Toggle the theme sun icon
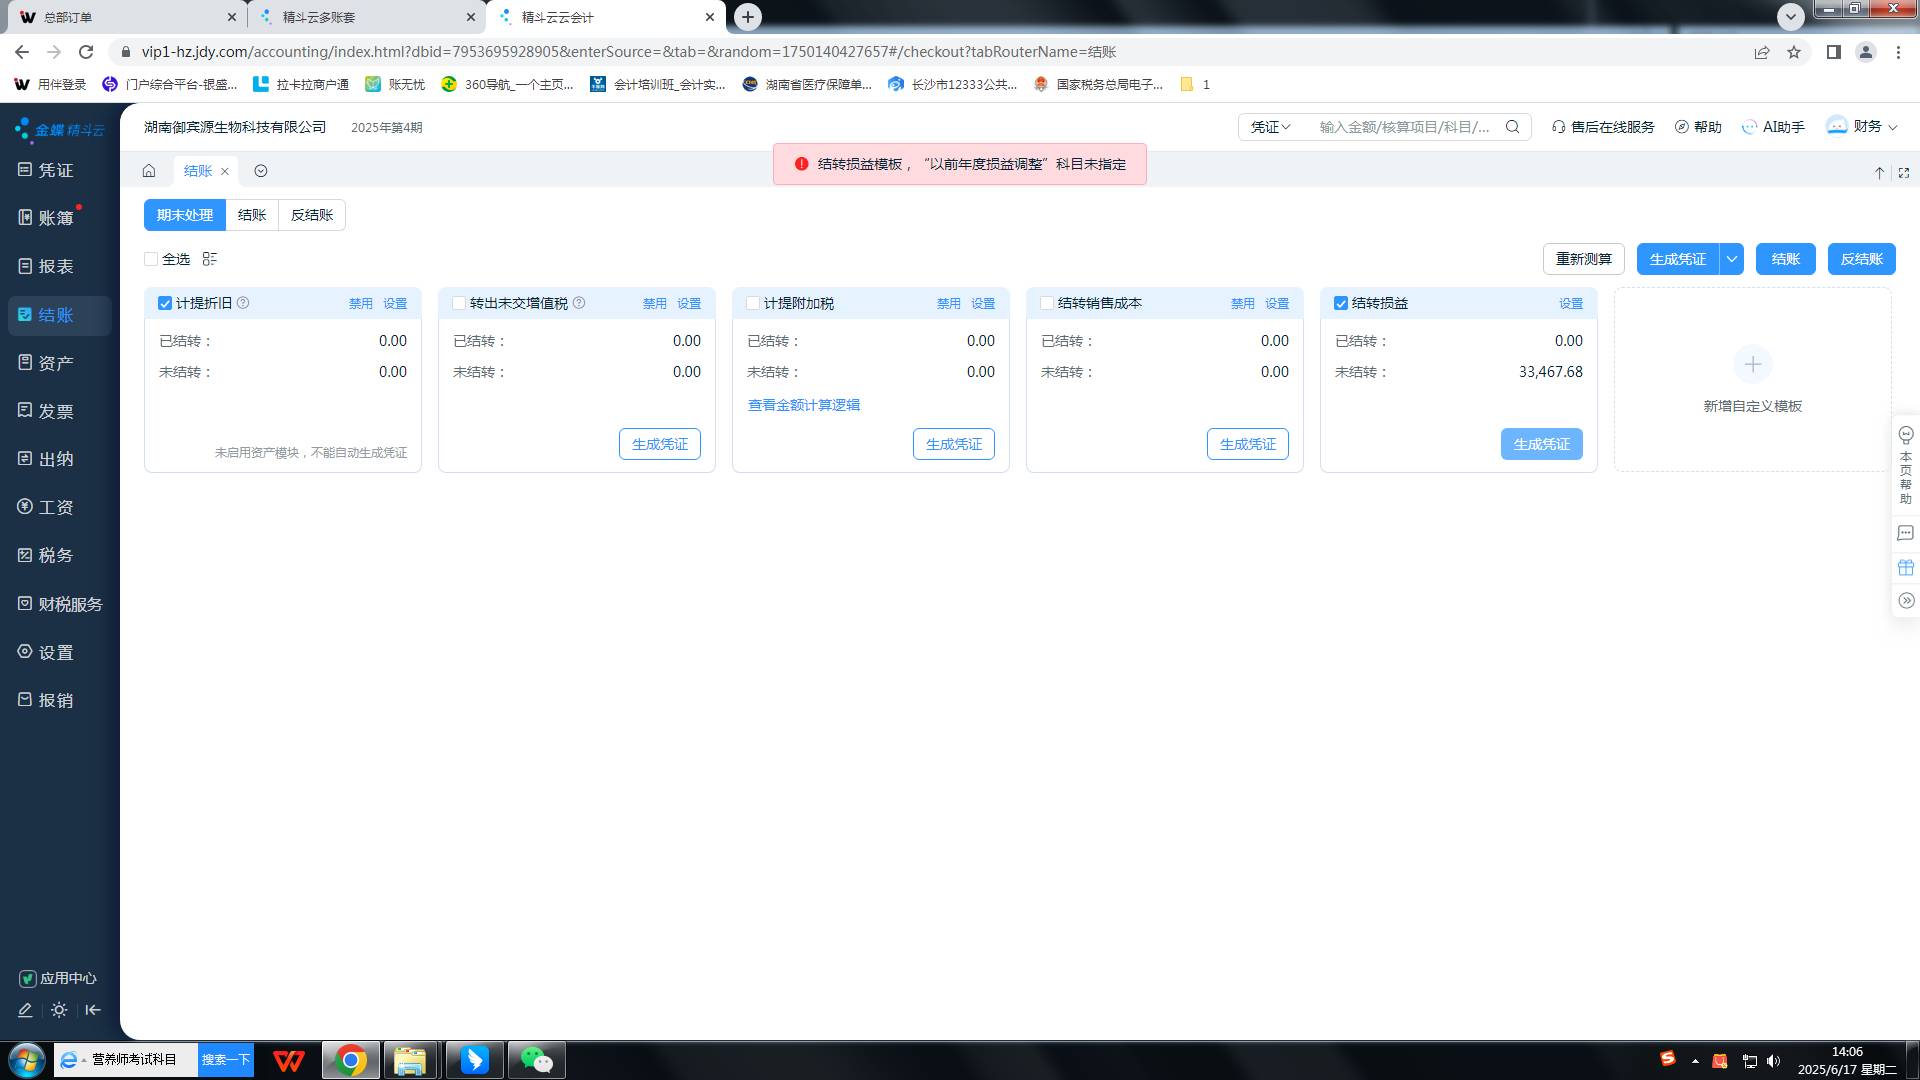Viewport: 1920px width, 1080px height. (x=59, y=1010)
